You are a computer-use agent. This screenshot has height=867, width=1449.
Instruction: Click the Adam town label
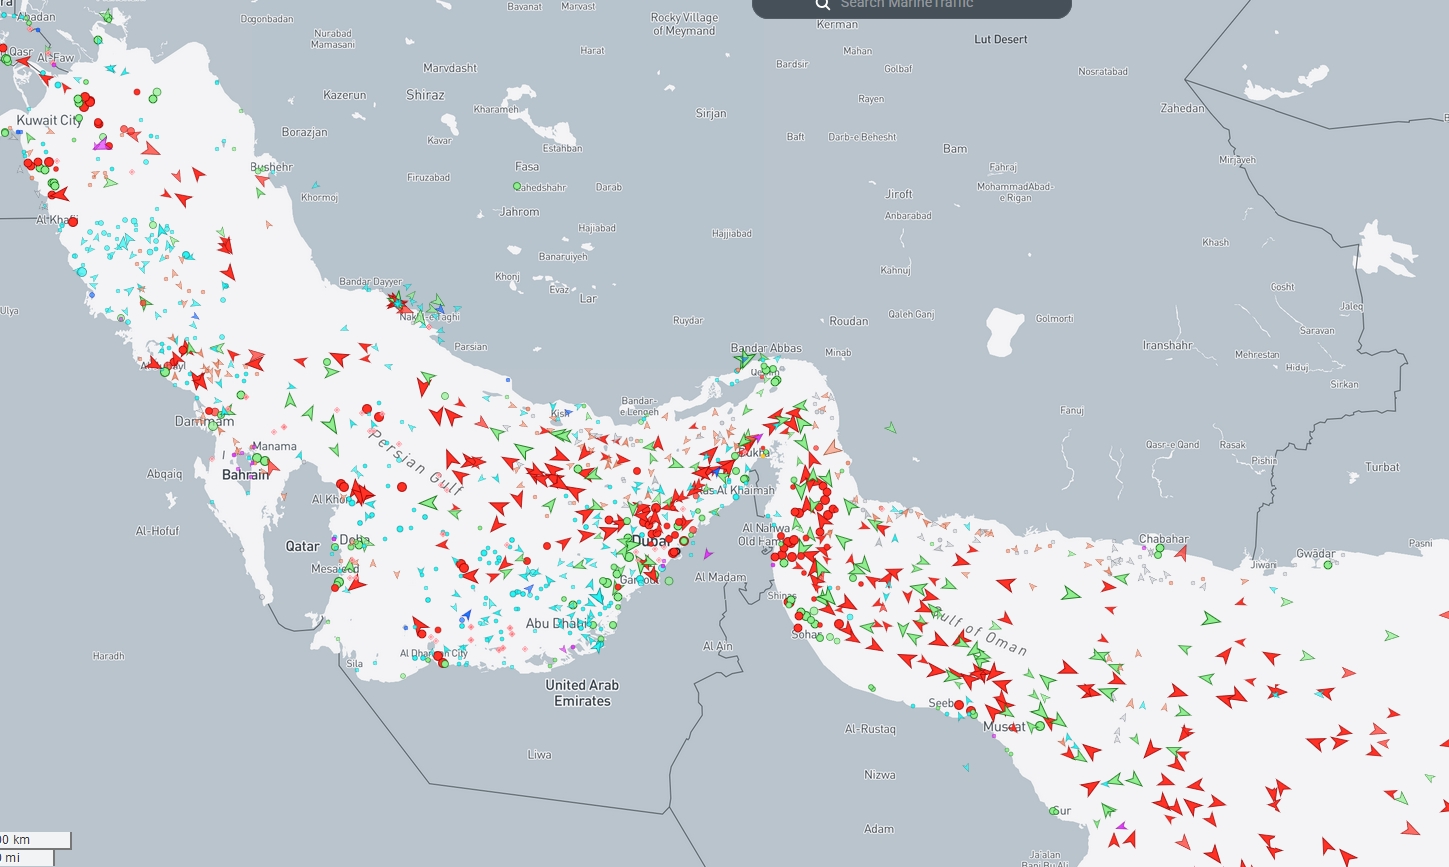pos(879,829)
